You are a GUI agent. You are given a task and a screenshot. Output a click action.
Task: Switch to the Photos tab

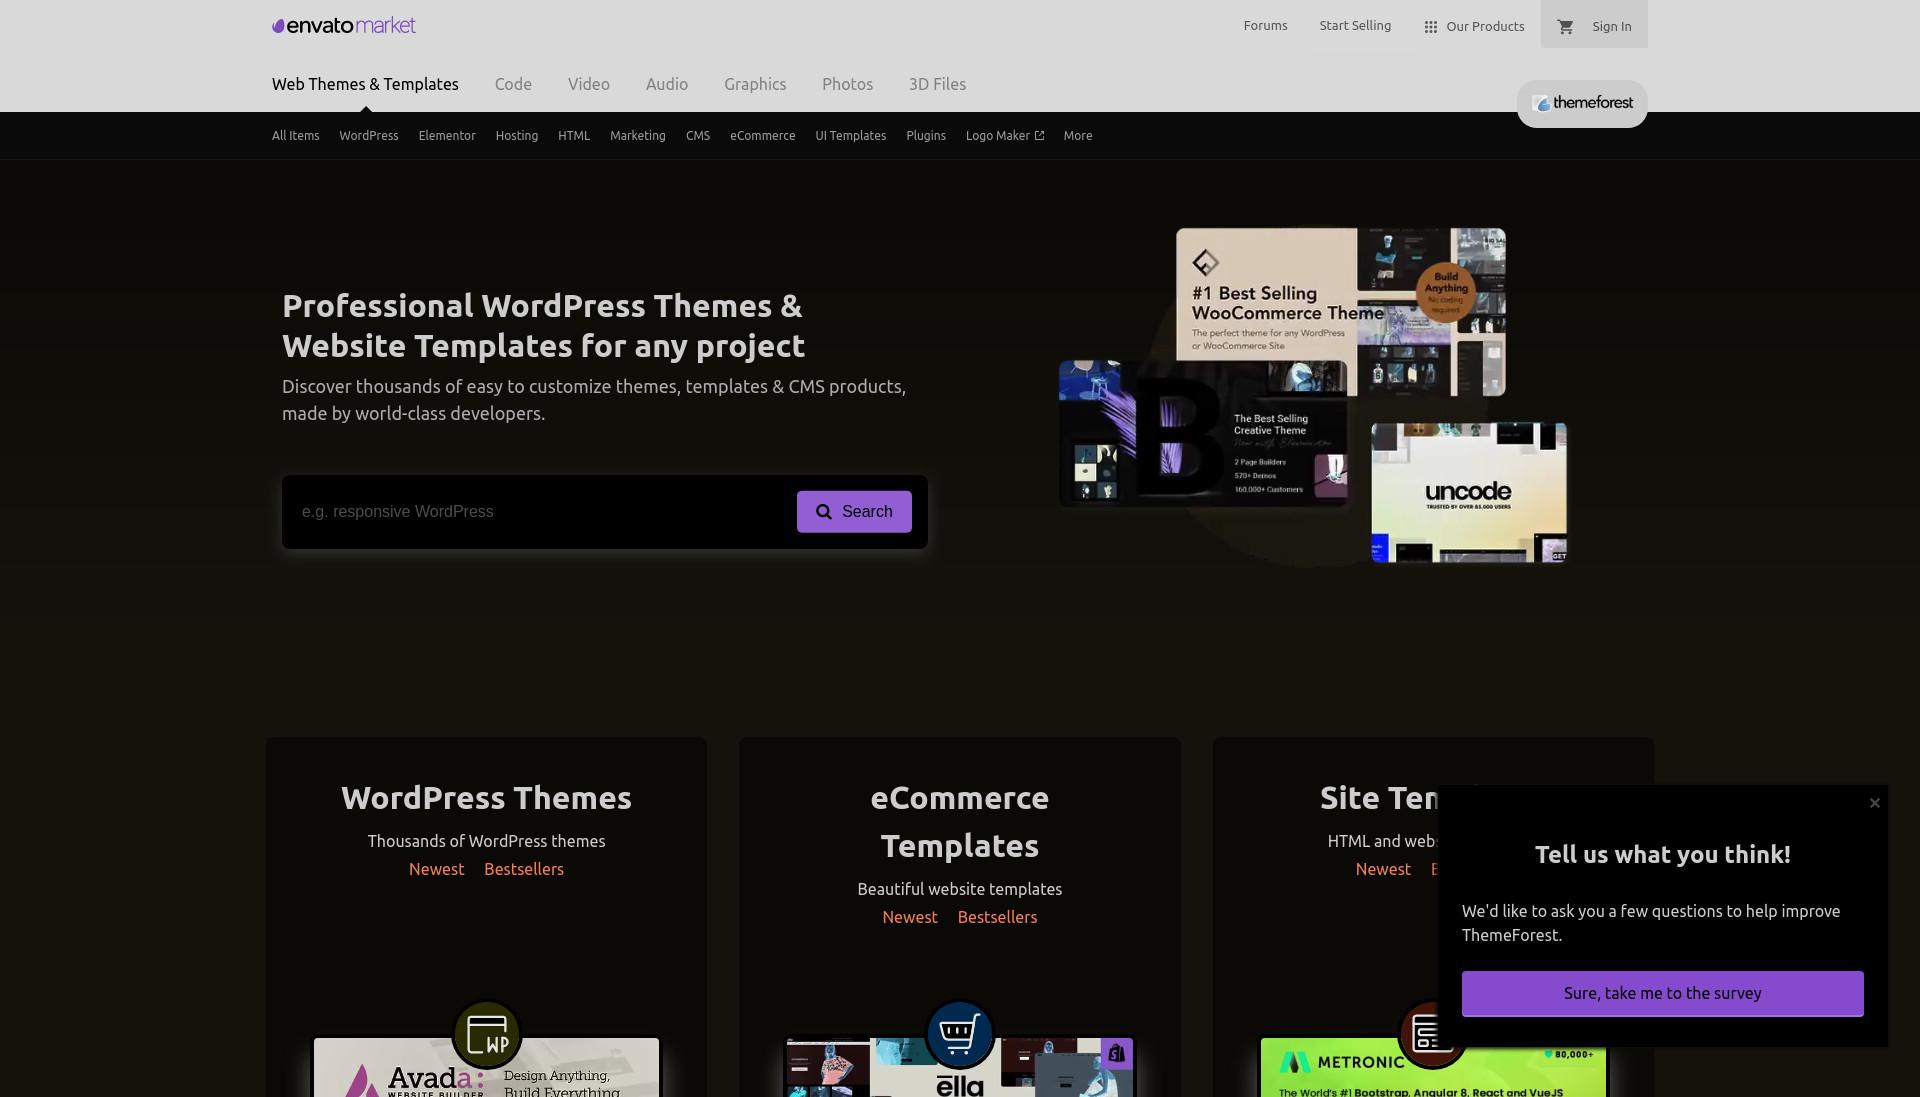point(847,84)
